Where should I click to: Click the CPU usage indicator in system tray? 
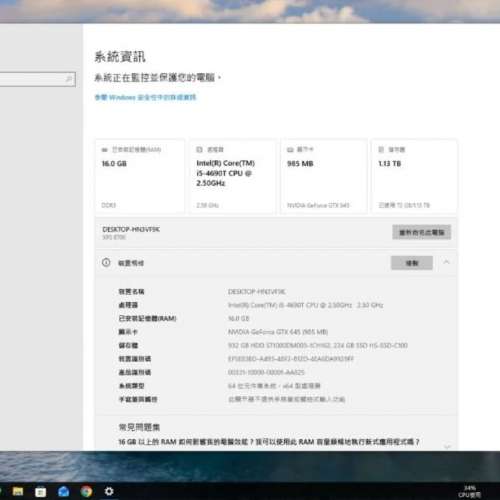point(469,492)
